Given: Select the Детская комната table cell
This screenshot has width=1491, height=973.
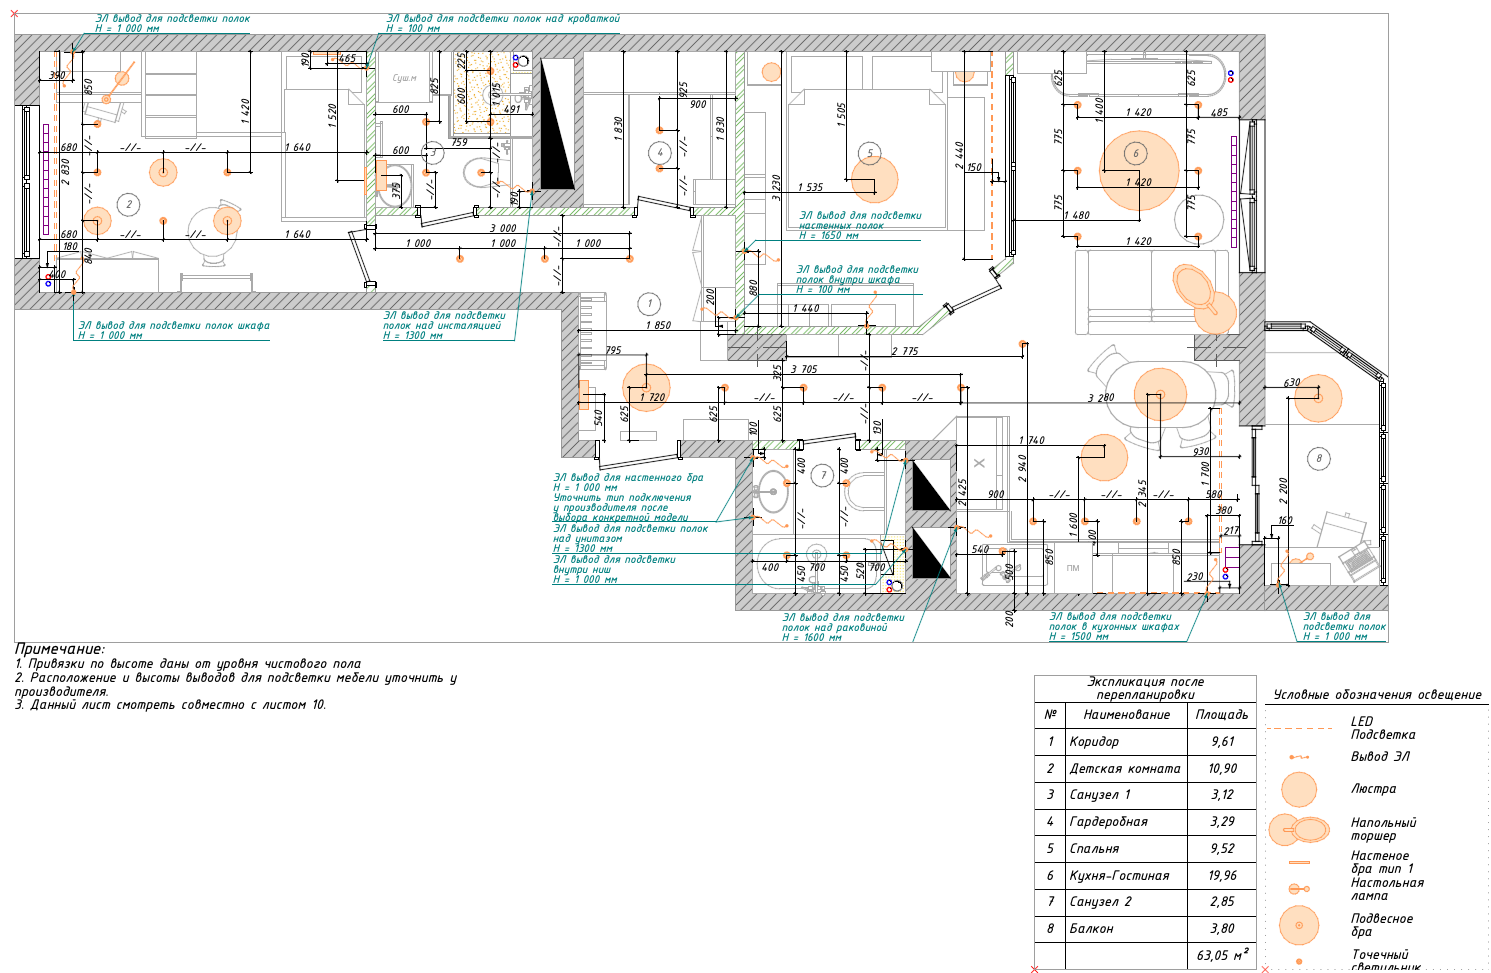Looking at the screenshot, I should pos(1124,768).
